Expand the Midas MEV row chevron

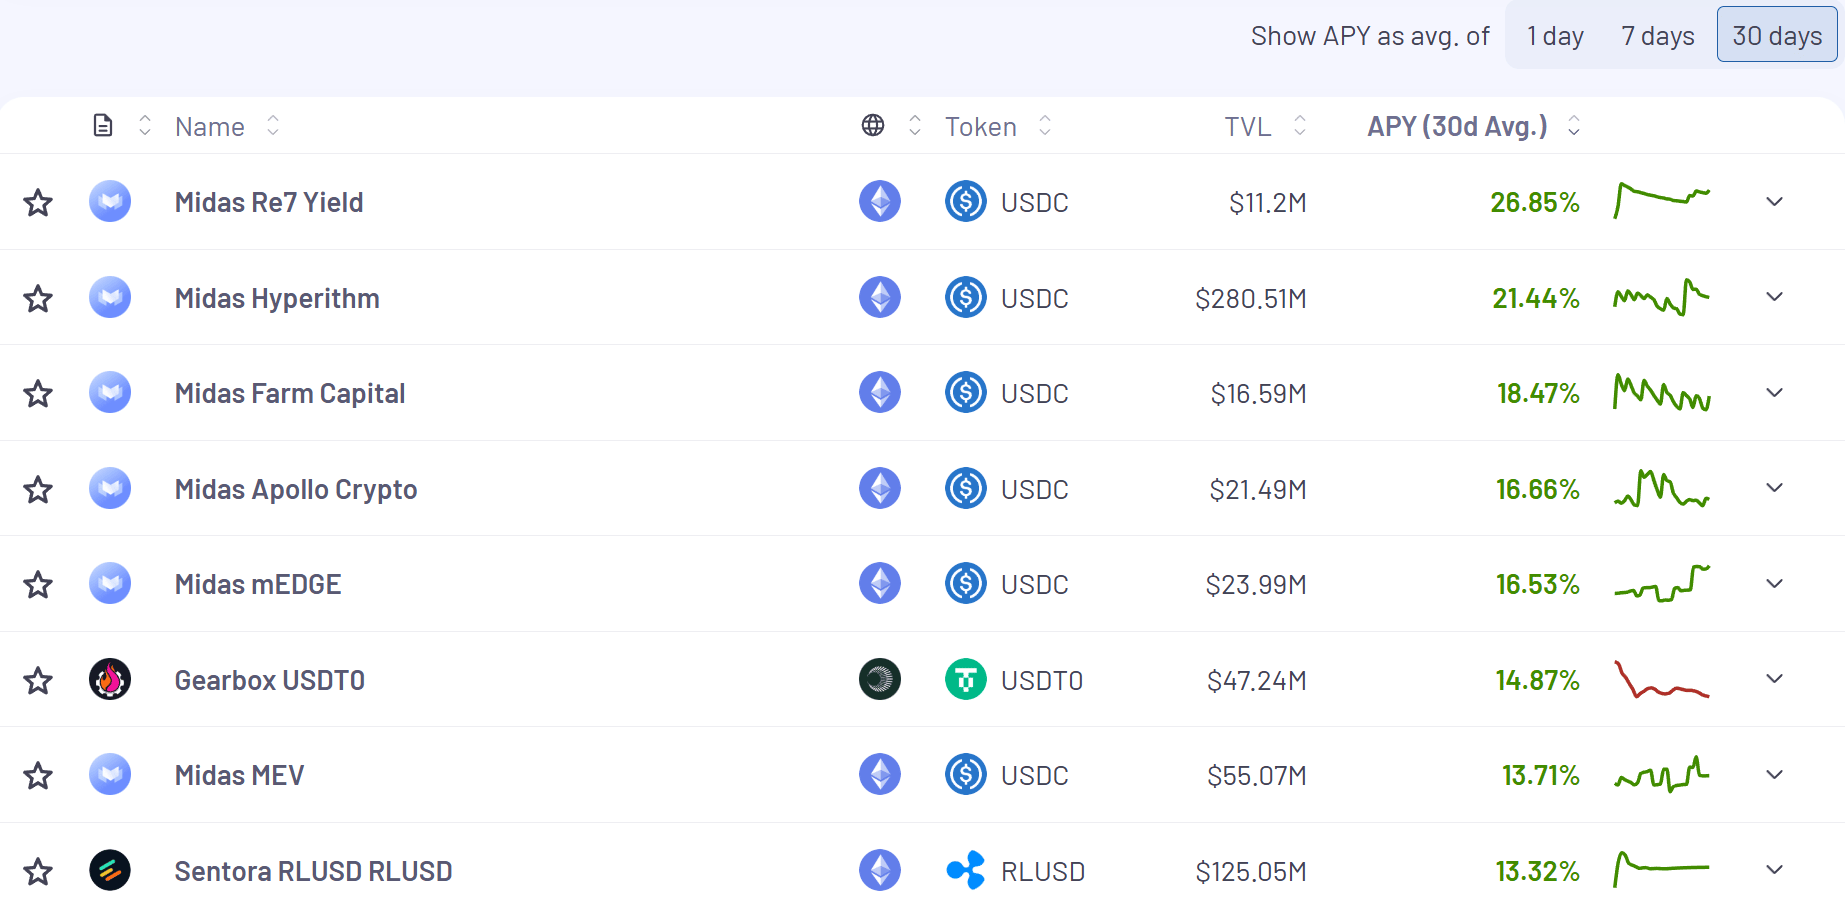coord(1774,775)
